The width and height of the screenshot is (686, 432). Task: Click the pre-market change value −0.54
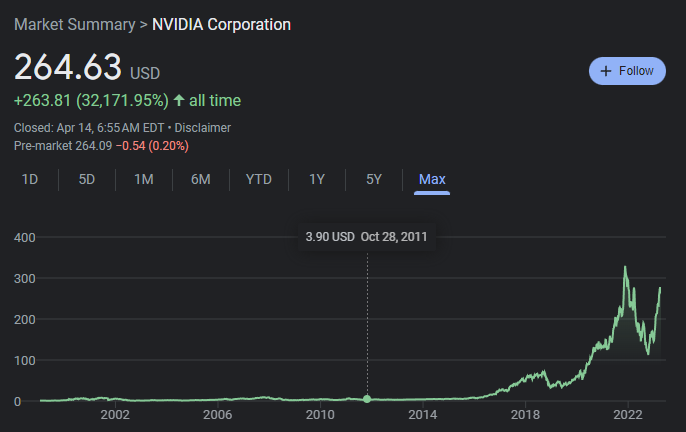(133, 146)
